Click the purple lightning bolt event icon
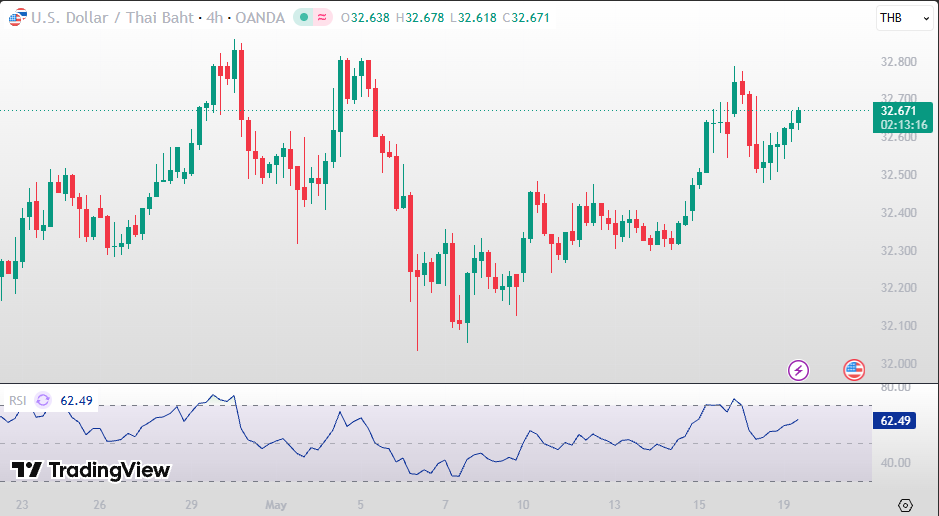939x516 pixels. 798,371
